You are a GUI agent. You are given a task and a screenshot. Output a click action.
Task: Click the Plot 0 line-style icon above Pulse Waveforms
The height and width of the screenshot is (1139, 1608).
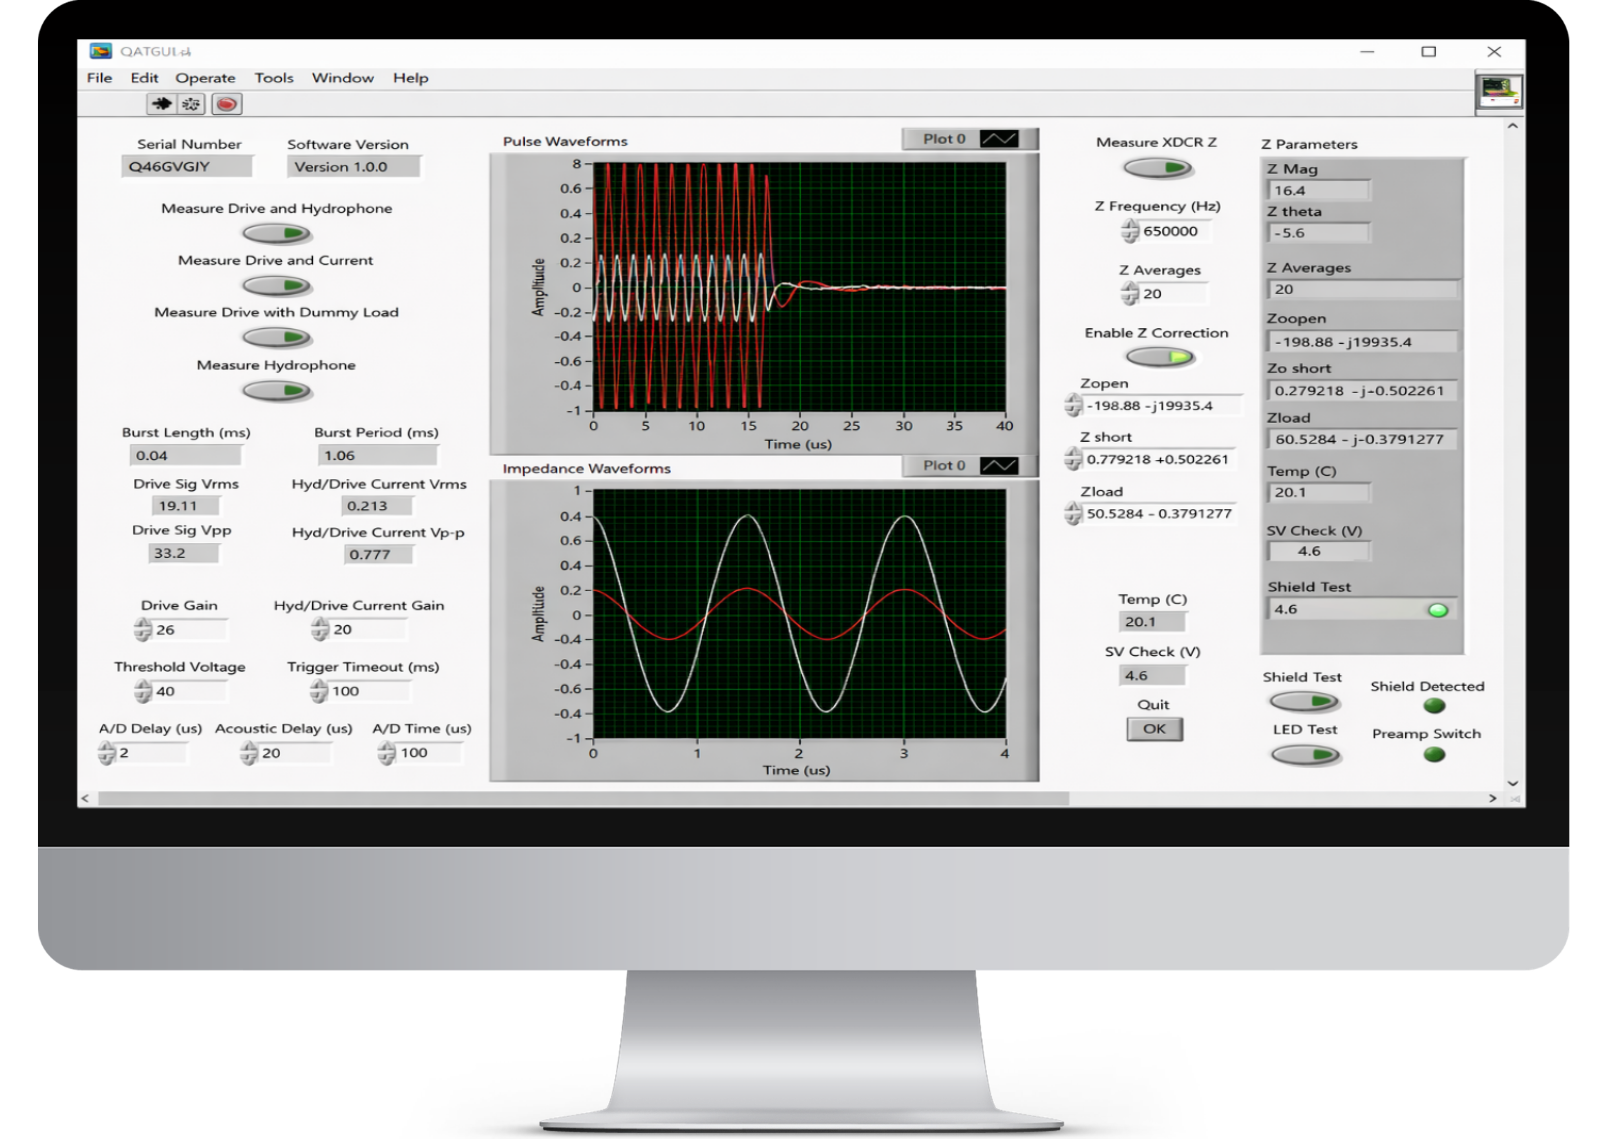[999, 139]
